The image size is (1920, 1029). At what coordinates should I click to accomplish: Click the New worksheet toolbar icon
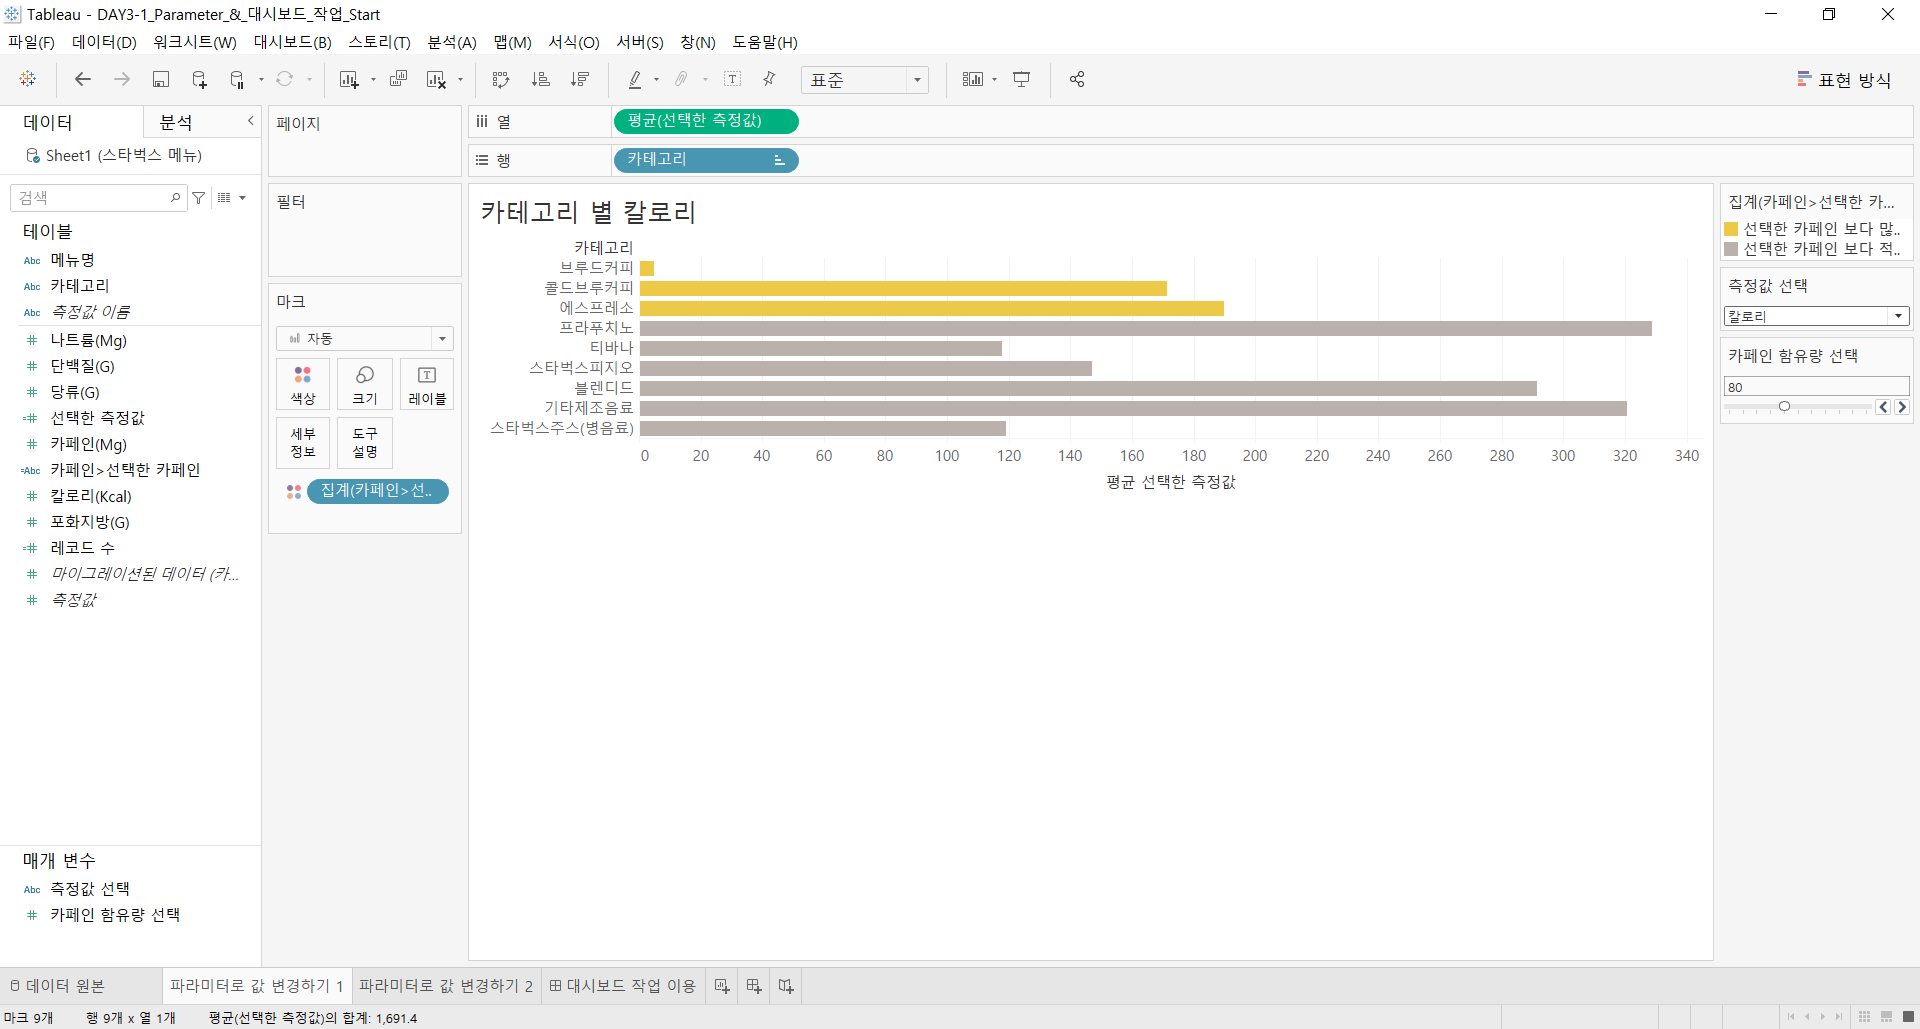pyautogui.click(x=348, y=79)
